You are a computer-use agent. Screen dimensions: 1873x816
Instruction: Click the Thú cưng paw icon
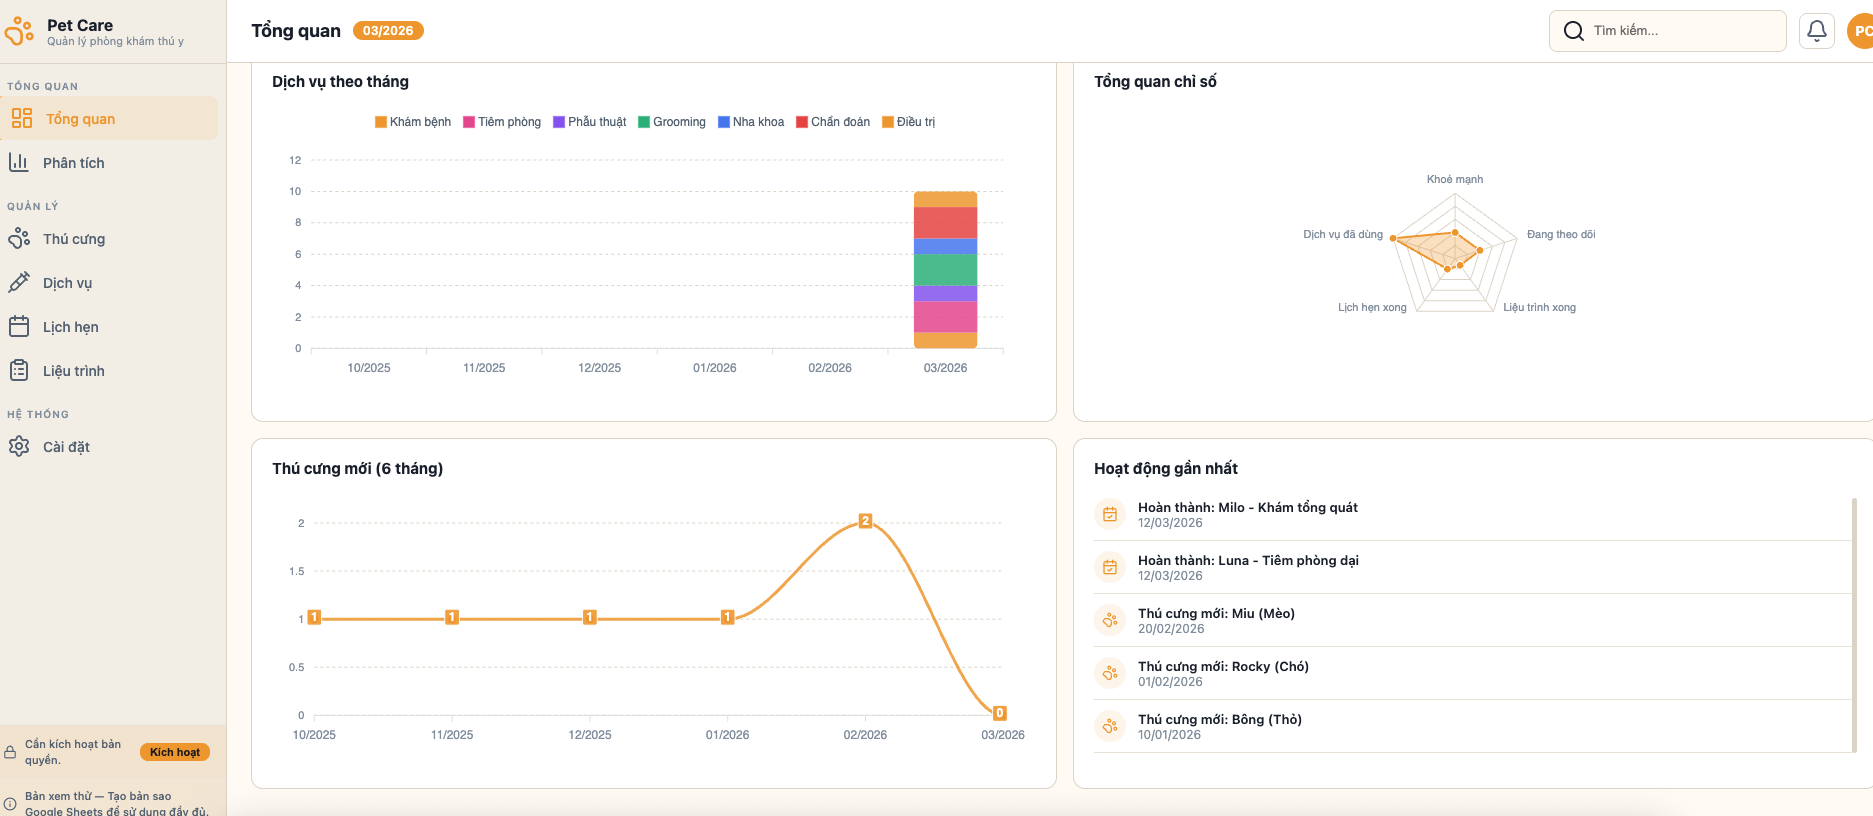click(x=19, y=239)
